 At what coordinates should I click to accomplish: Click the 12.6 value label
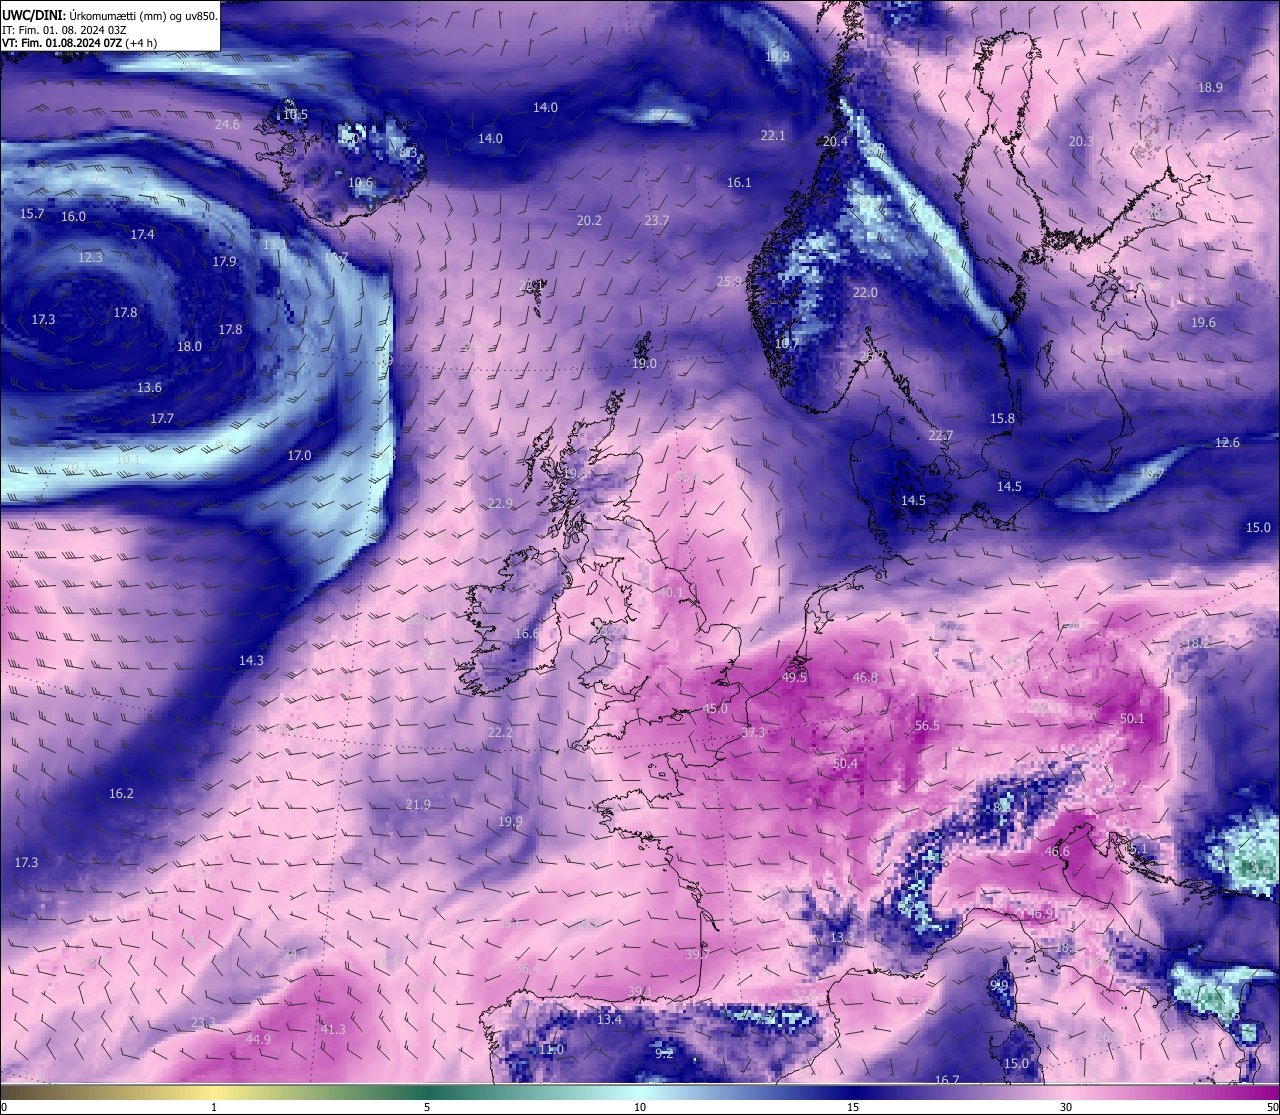pos(1227,443)
